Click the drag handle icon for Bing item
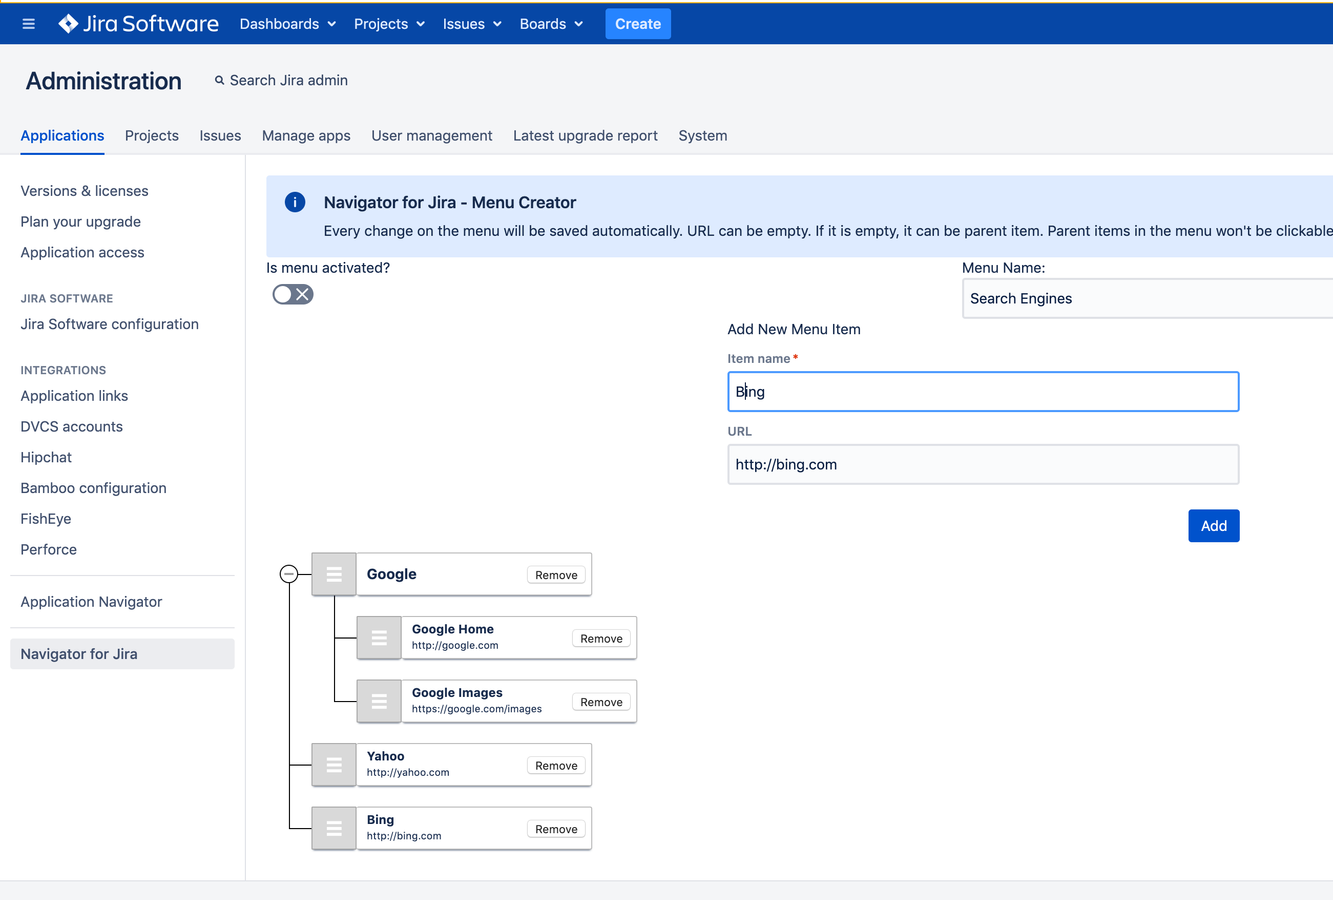The height and width of the screenshot is (900, 1333). click(334, 829)
